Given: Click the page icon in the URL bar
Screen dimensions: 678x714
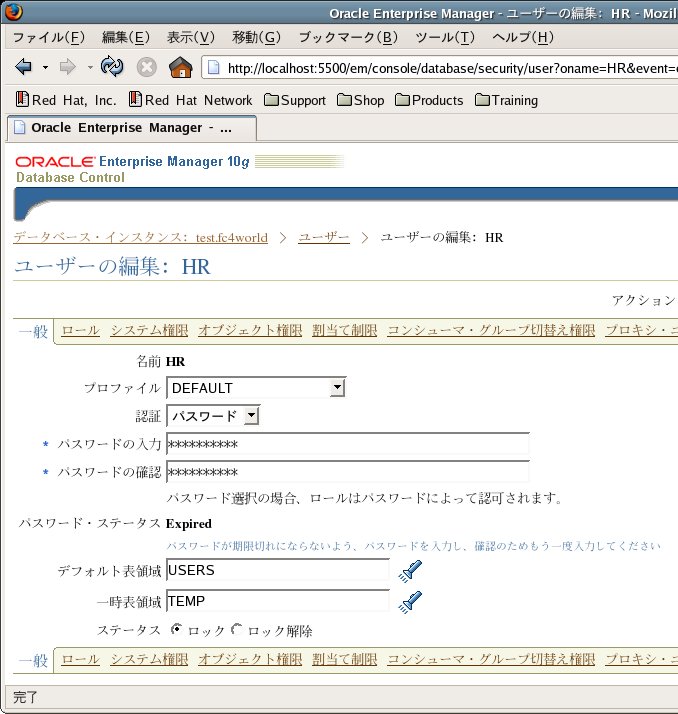Looking at the screenshot, I should pos(213,68).
